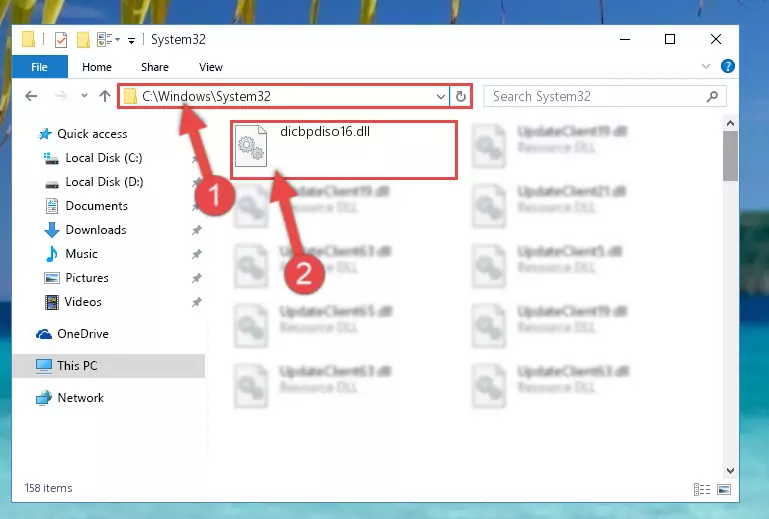Open Pictures folder in sidebar

pyautogui.click(x=87, y=278)
